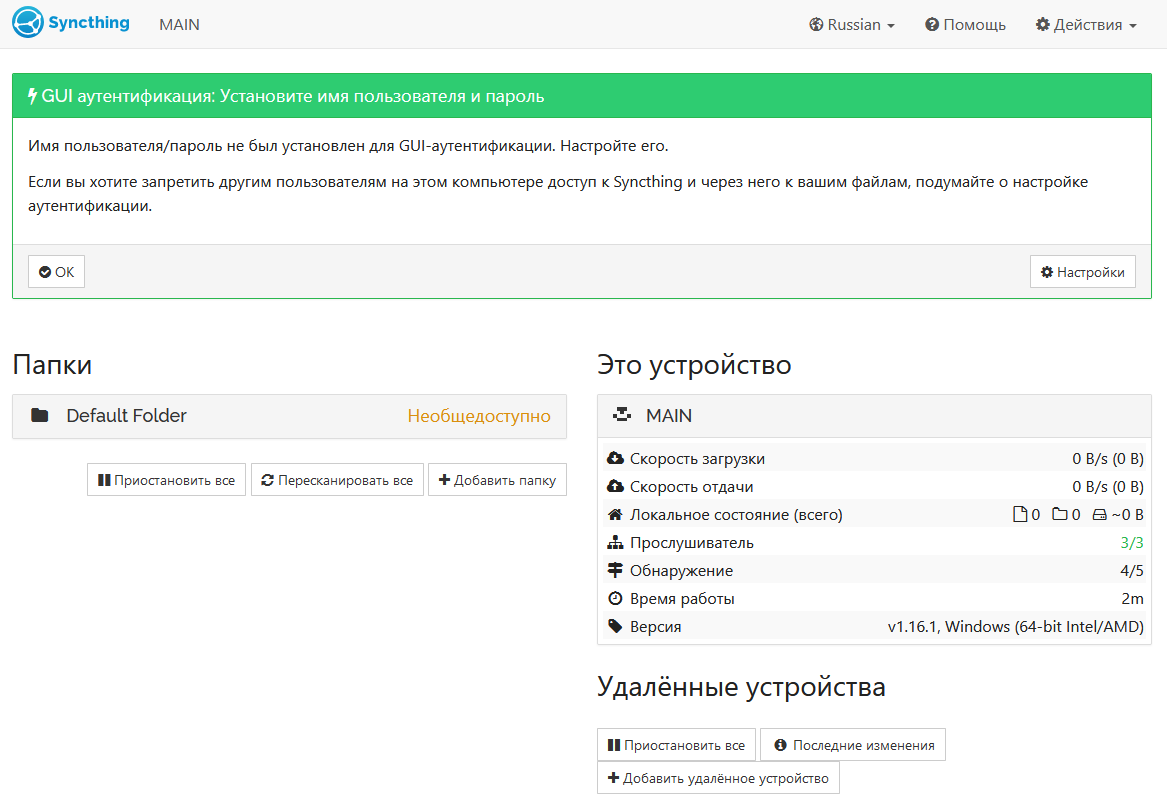Click the home icon for Локальное состояние
This screenshot has width=1167, height=807.
pyautogui.click(x=616, y=514)
